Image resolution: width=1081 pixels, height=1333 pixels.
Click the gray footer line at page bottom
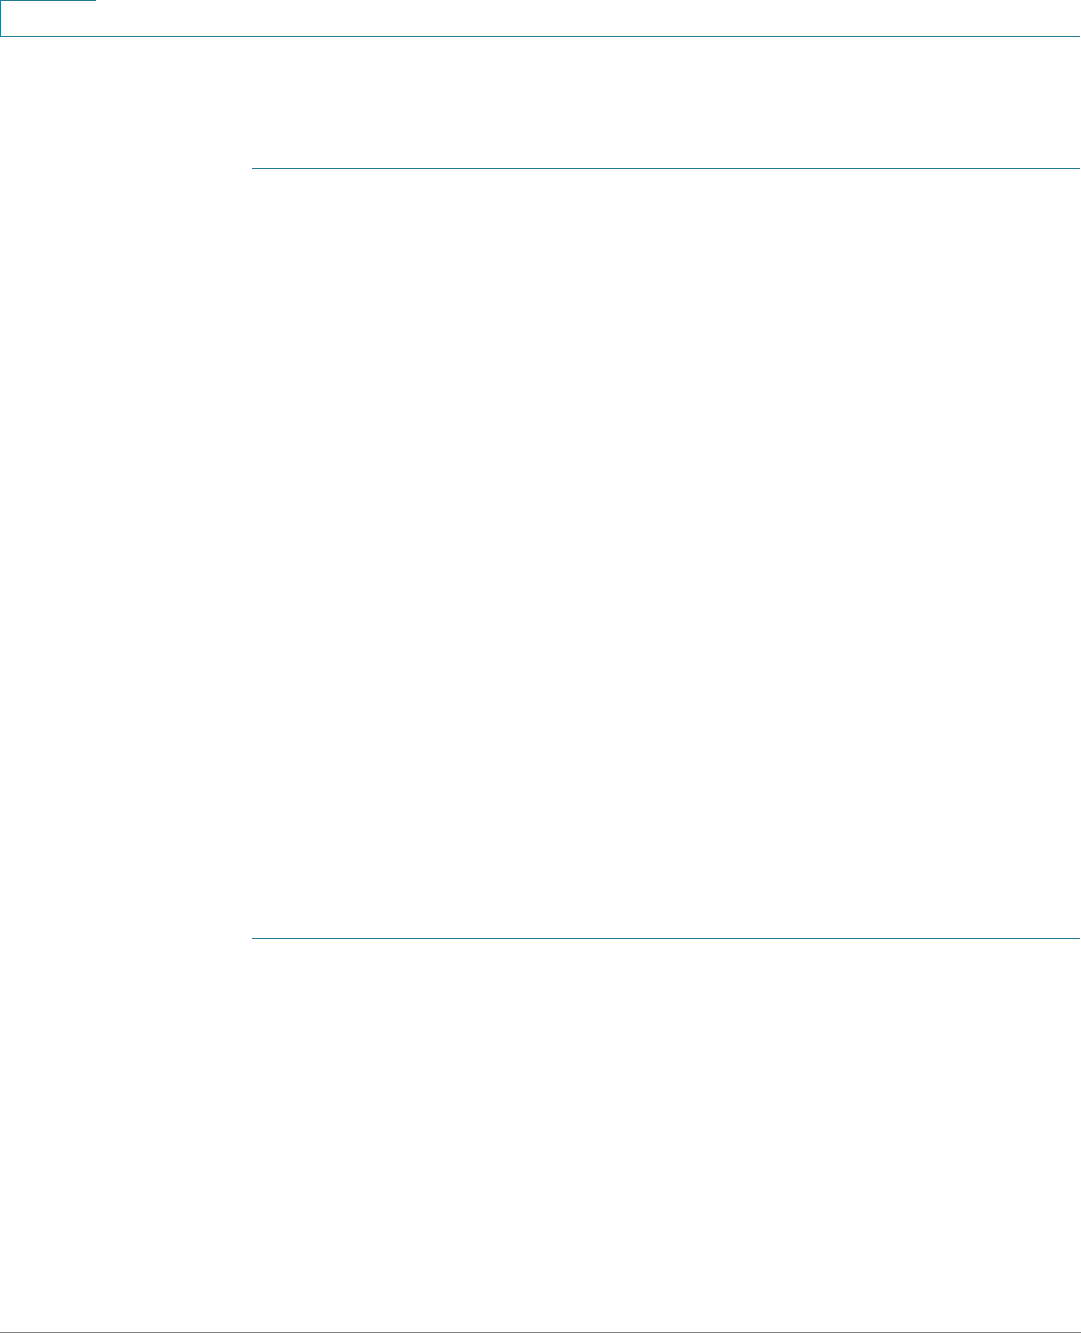[x=540, y=1332]
